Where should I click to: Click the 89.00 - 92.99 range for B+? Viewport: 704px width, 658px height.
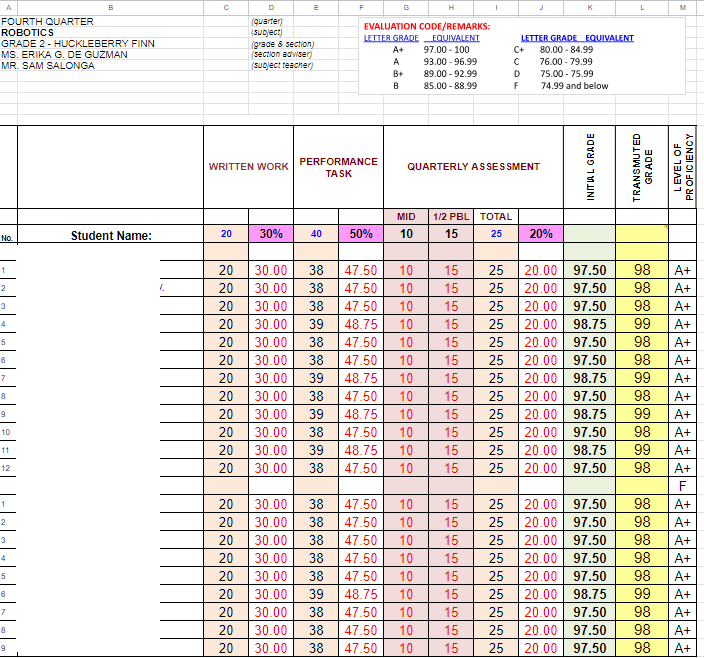tap(450, 74)
